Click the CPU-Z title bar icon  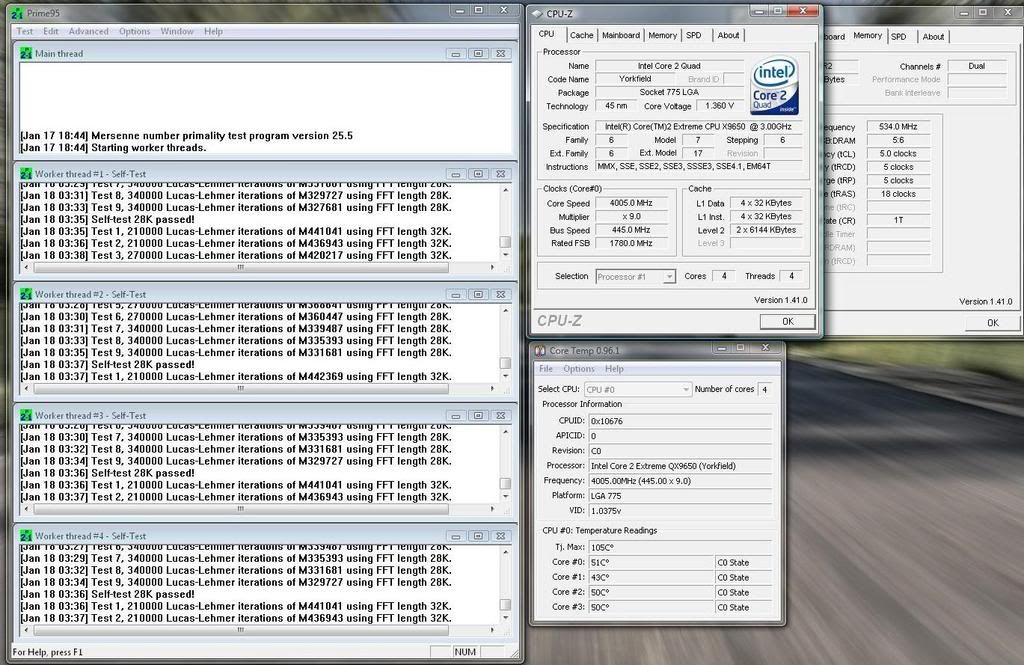pos(537,14)
